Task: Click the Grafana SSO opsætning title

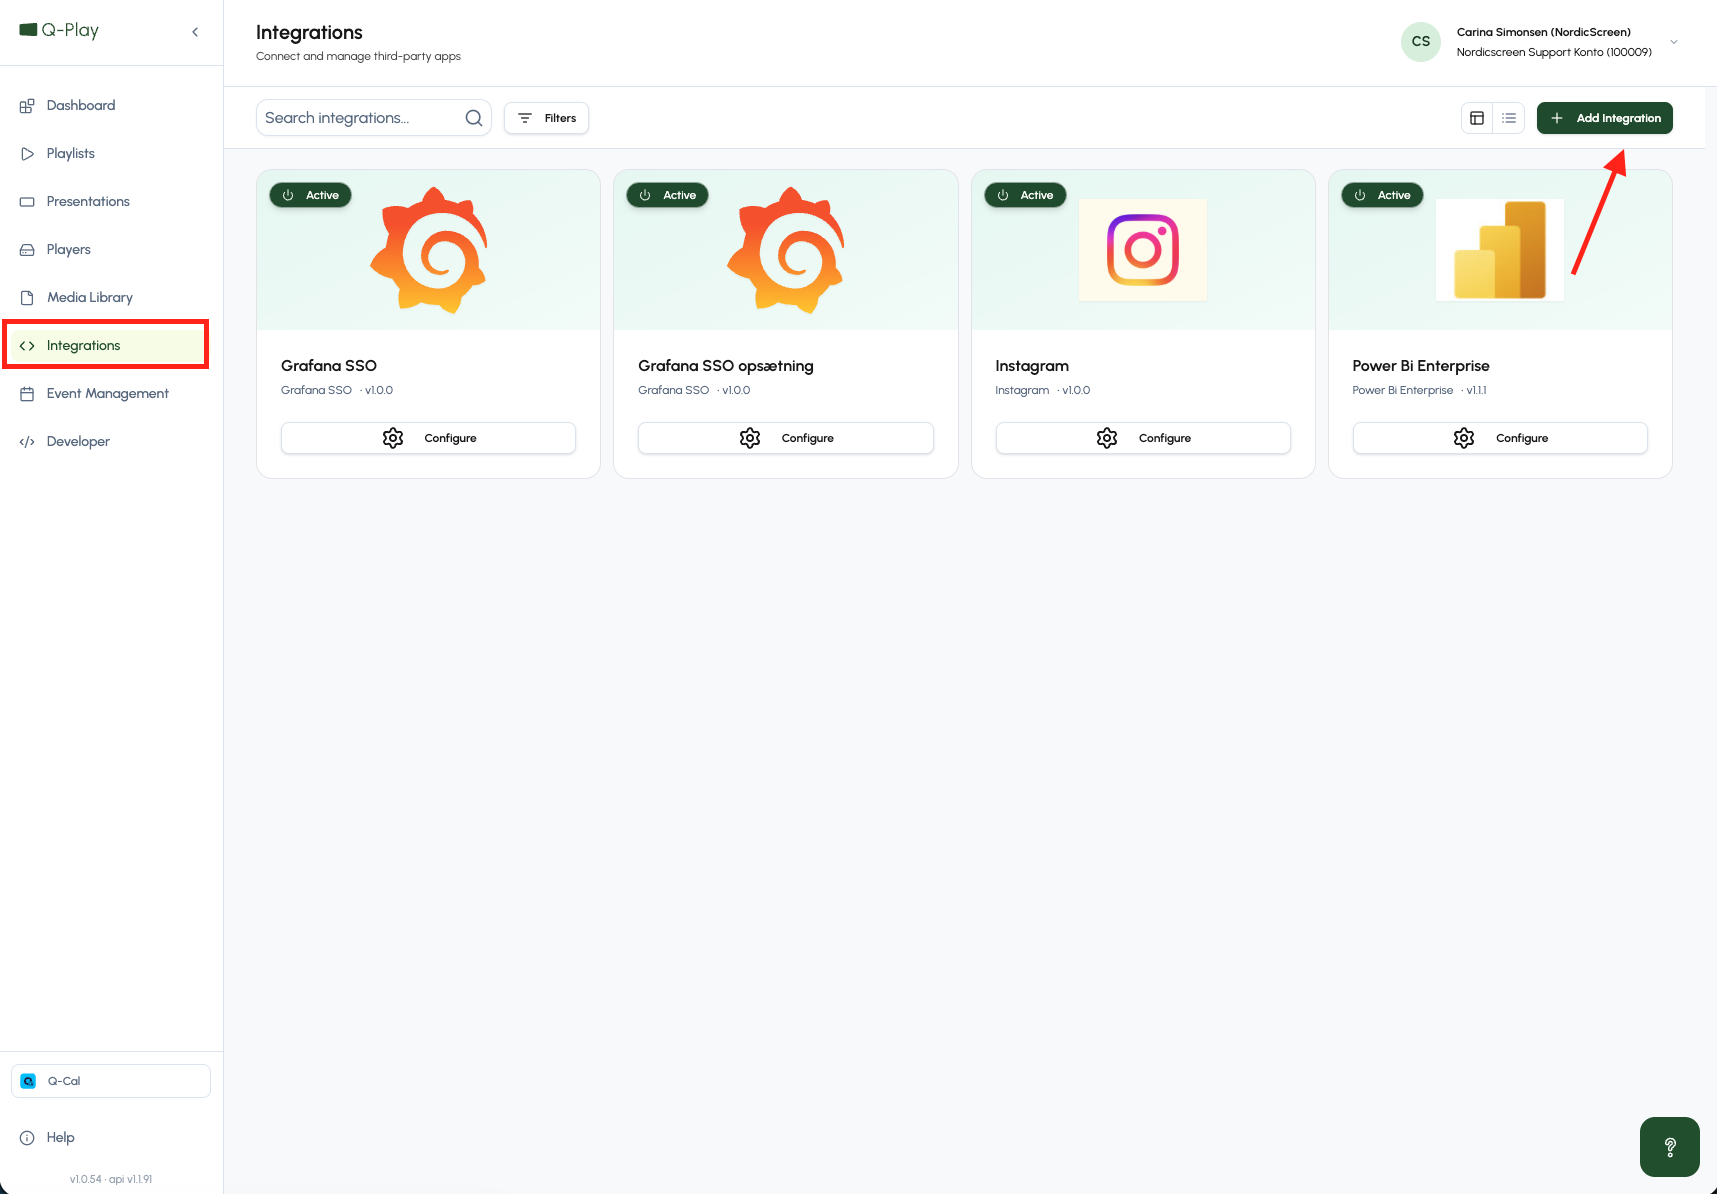Action: click(x=726, y=366)
